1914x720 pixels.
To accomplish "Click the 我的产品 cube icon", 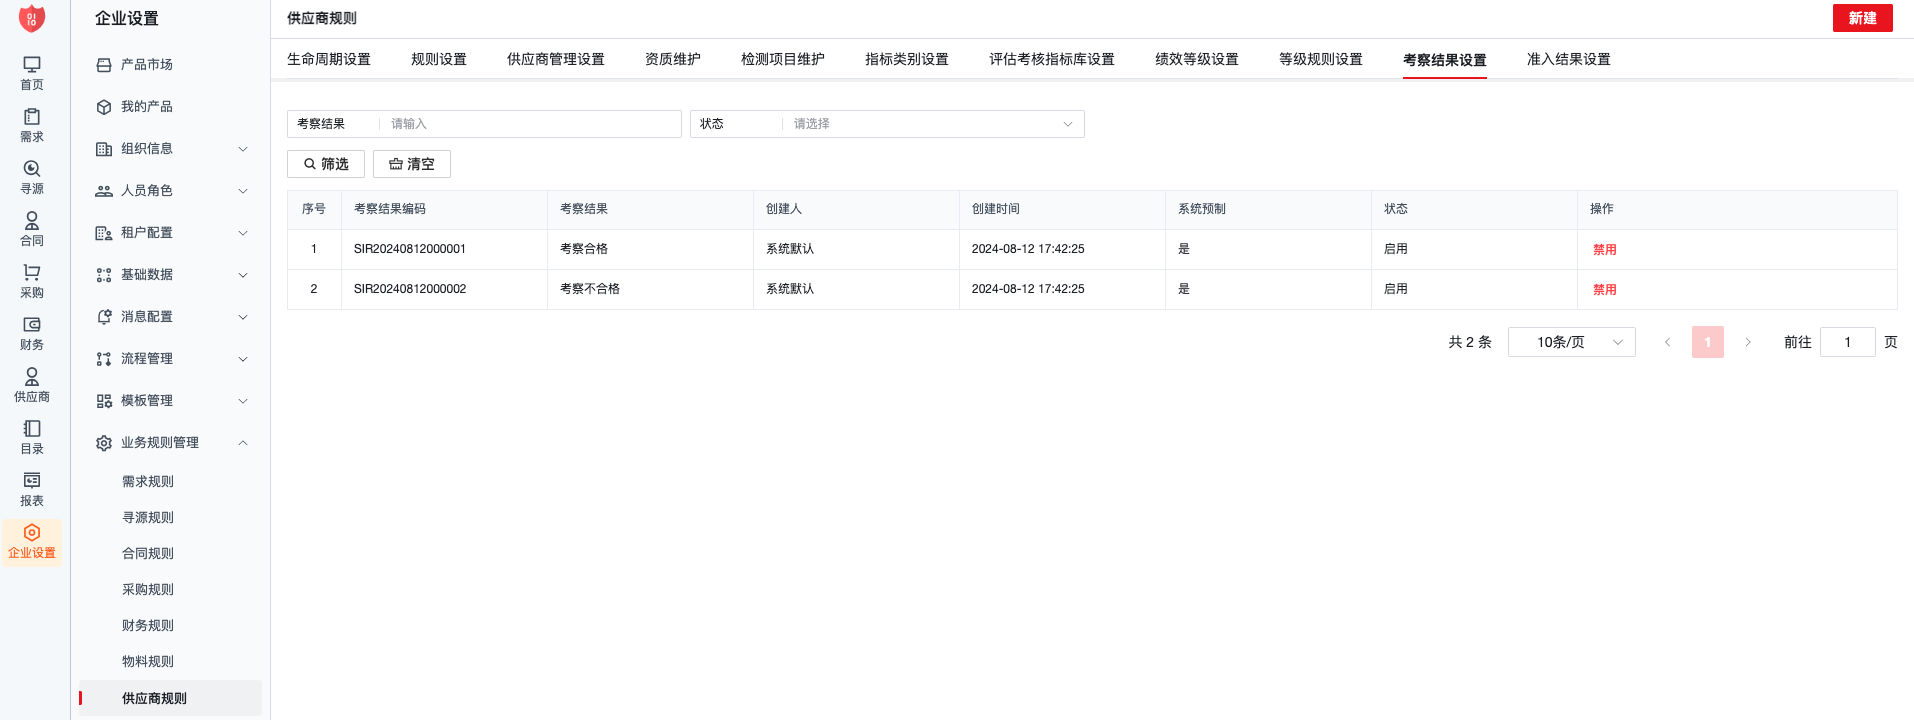I will tap(104, 107).
